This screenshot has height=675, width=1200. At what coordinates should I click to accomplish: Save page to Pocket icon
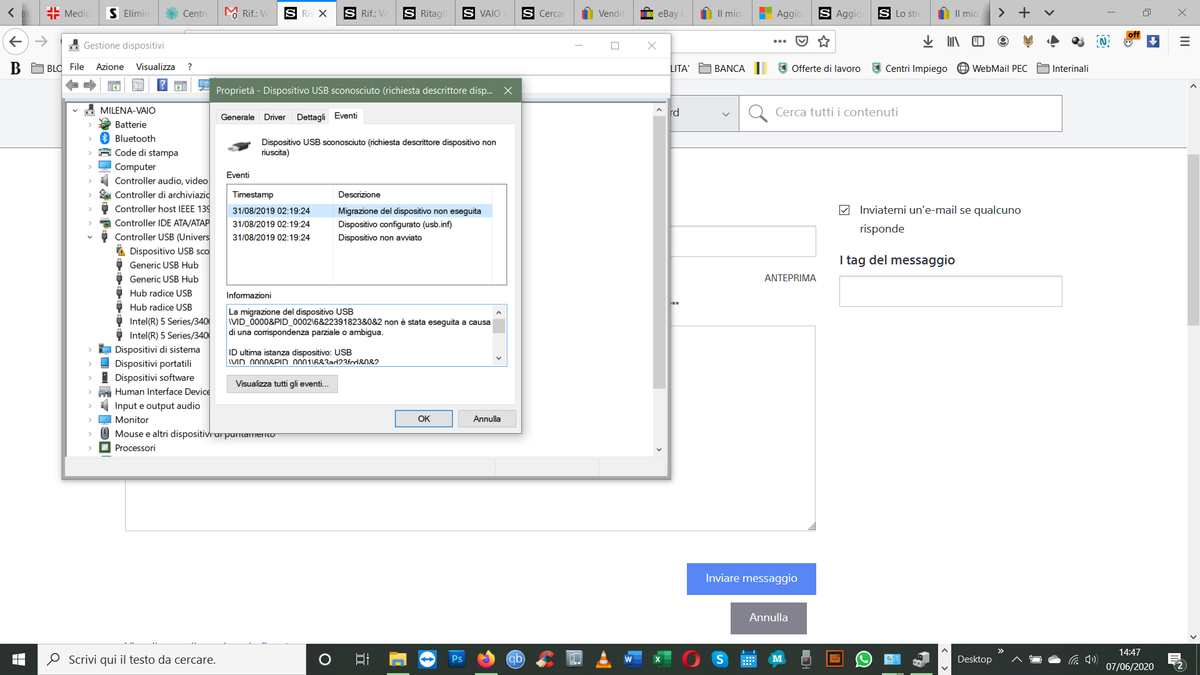click(802, 42)
